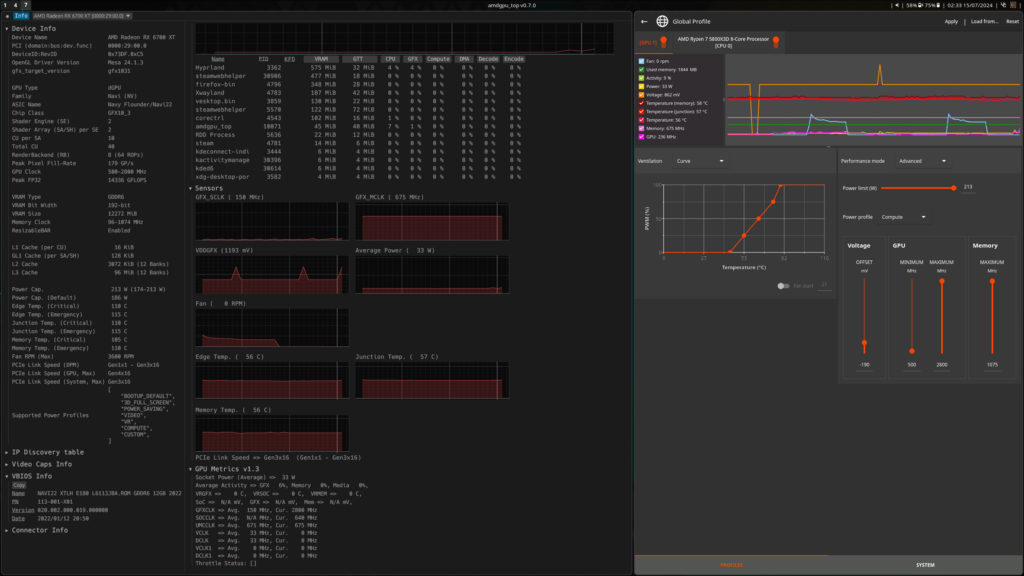The image size is (1024, 576).
Task: Click the GPU maximum value field 2800
Action: coord(942,365)
